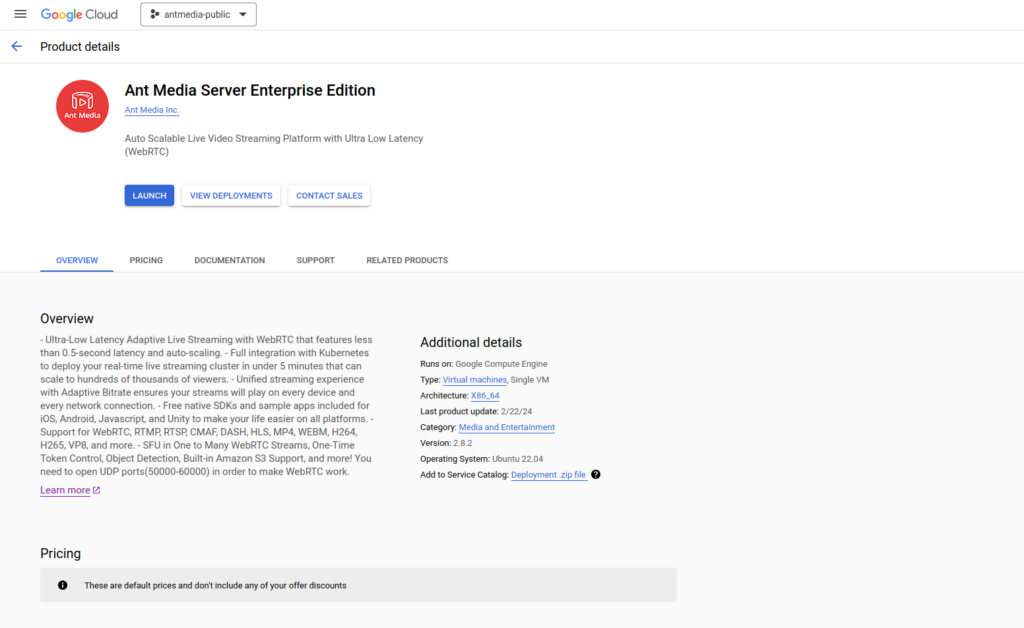The width and height of the screenshot is (1024, 628).
Task: Open the Related Products tab
Action: [x=407, y=260]
